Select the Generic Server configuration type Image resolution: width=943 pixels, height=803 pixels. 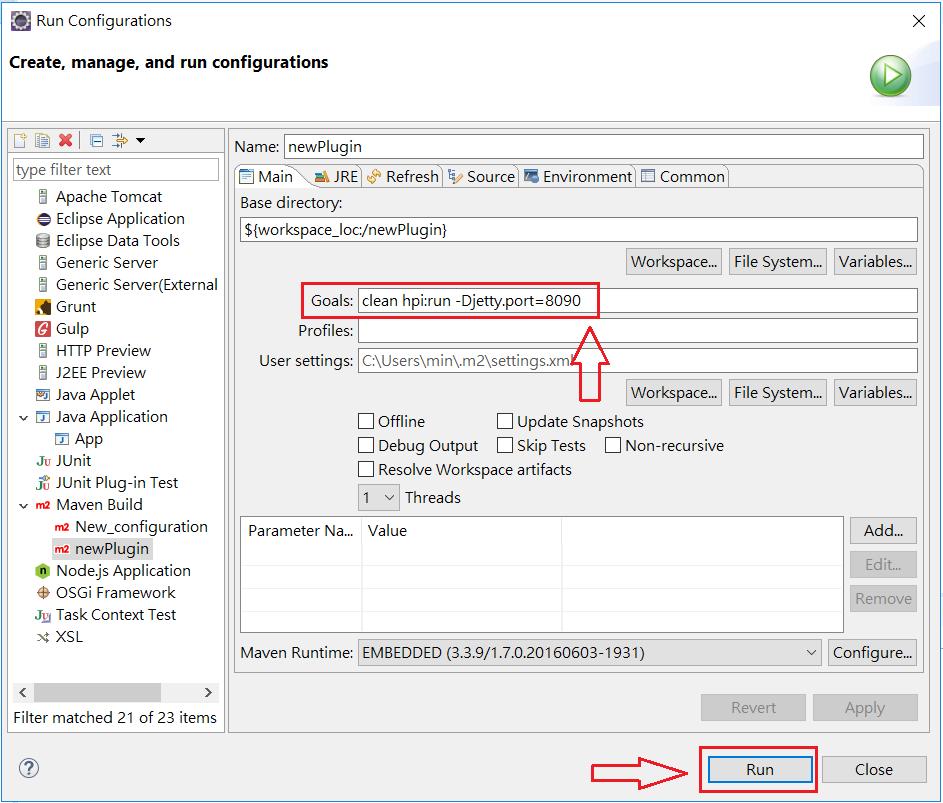click(106, 263)
